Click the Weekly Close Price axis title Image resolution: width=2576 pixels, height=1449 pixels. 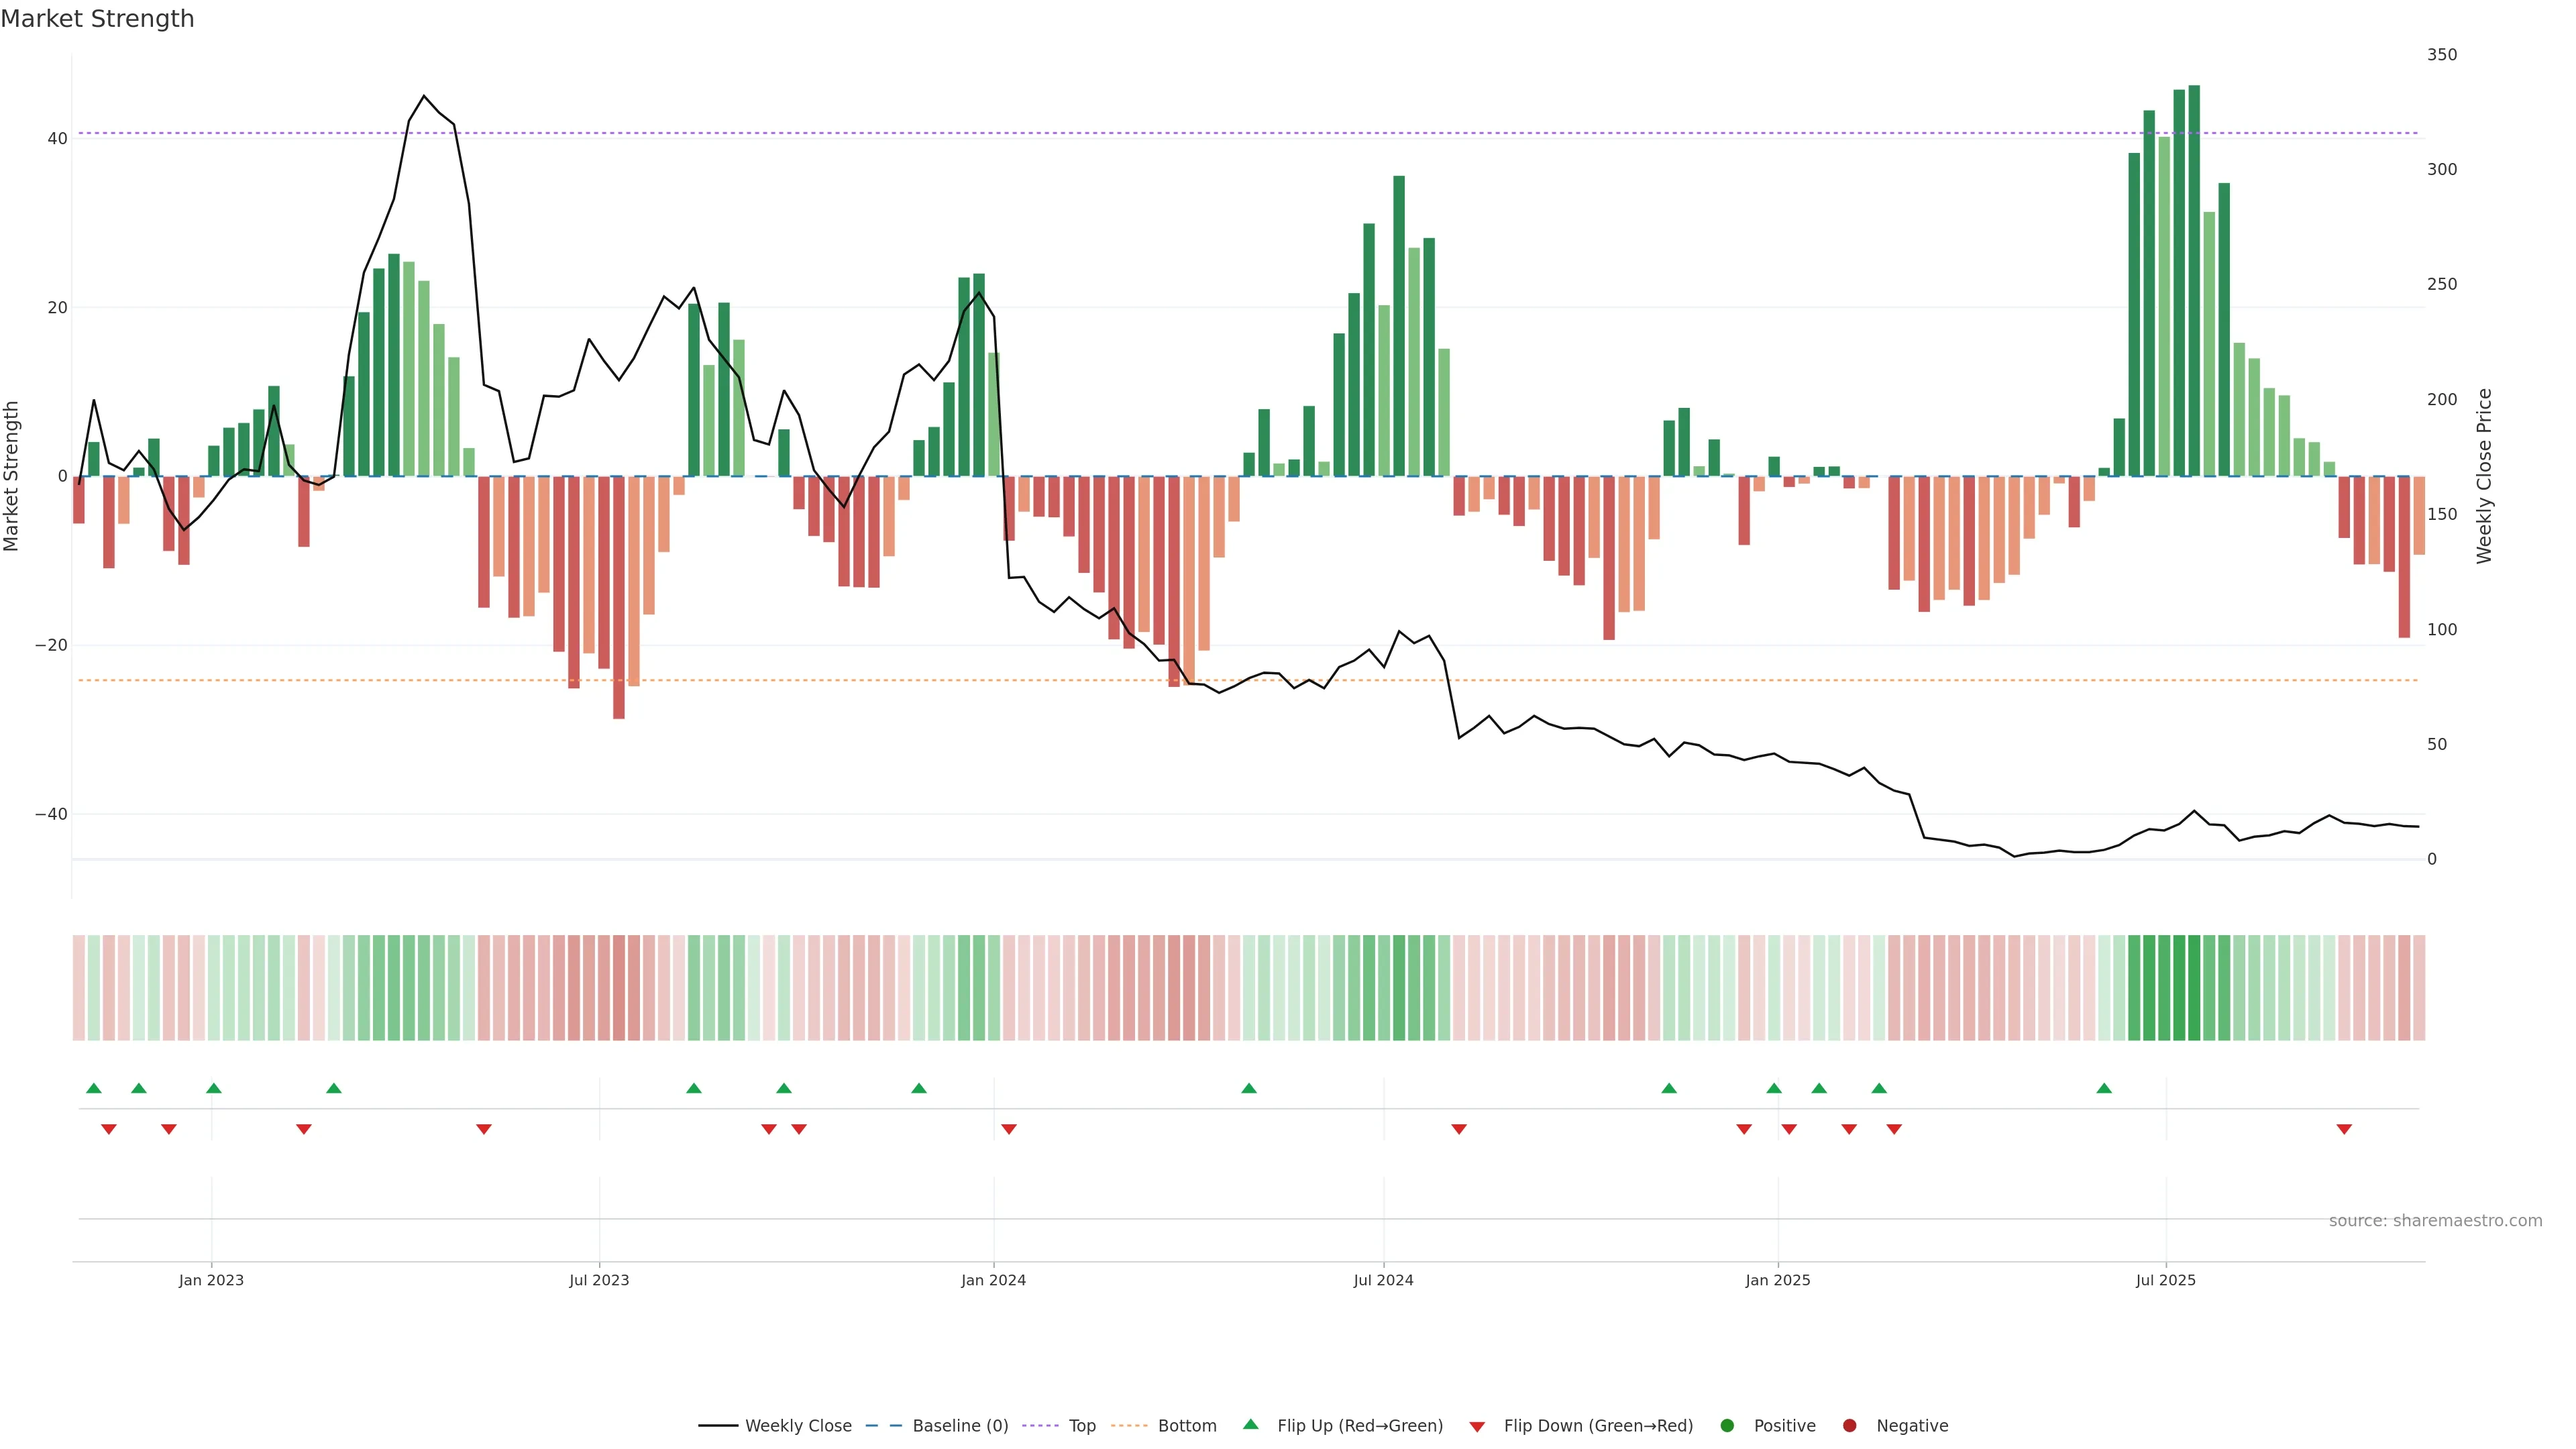coord(2484,476)
